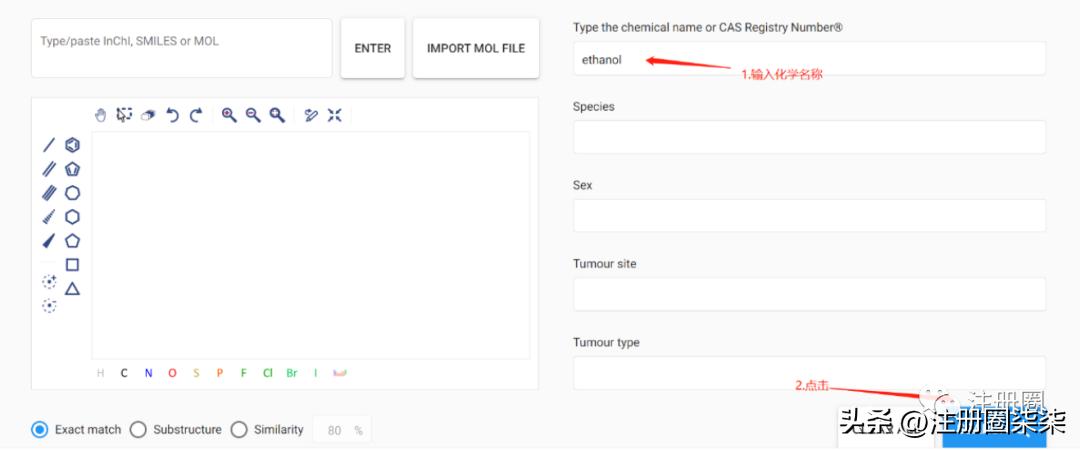Pick the red Oxygen atom
Image resolution: width=1080 pixels, height=450 pixels.
172,374
